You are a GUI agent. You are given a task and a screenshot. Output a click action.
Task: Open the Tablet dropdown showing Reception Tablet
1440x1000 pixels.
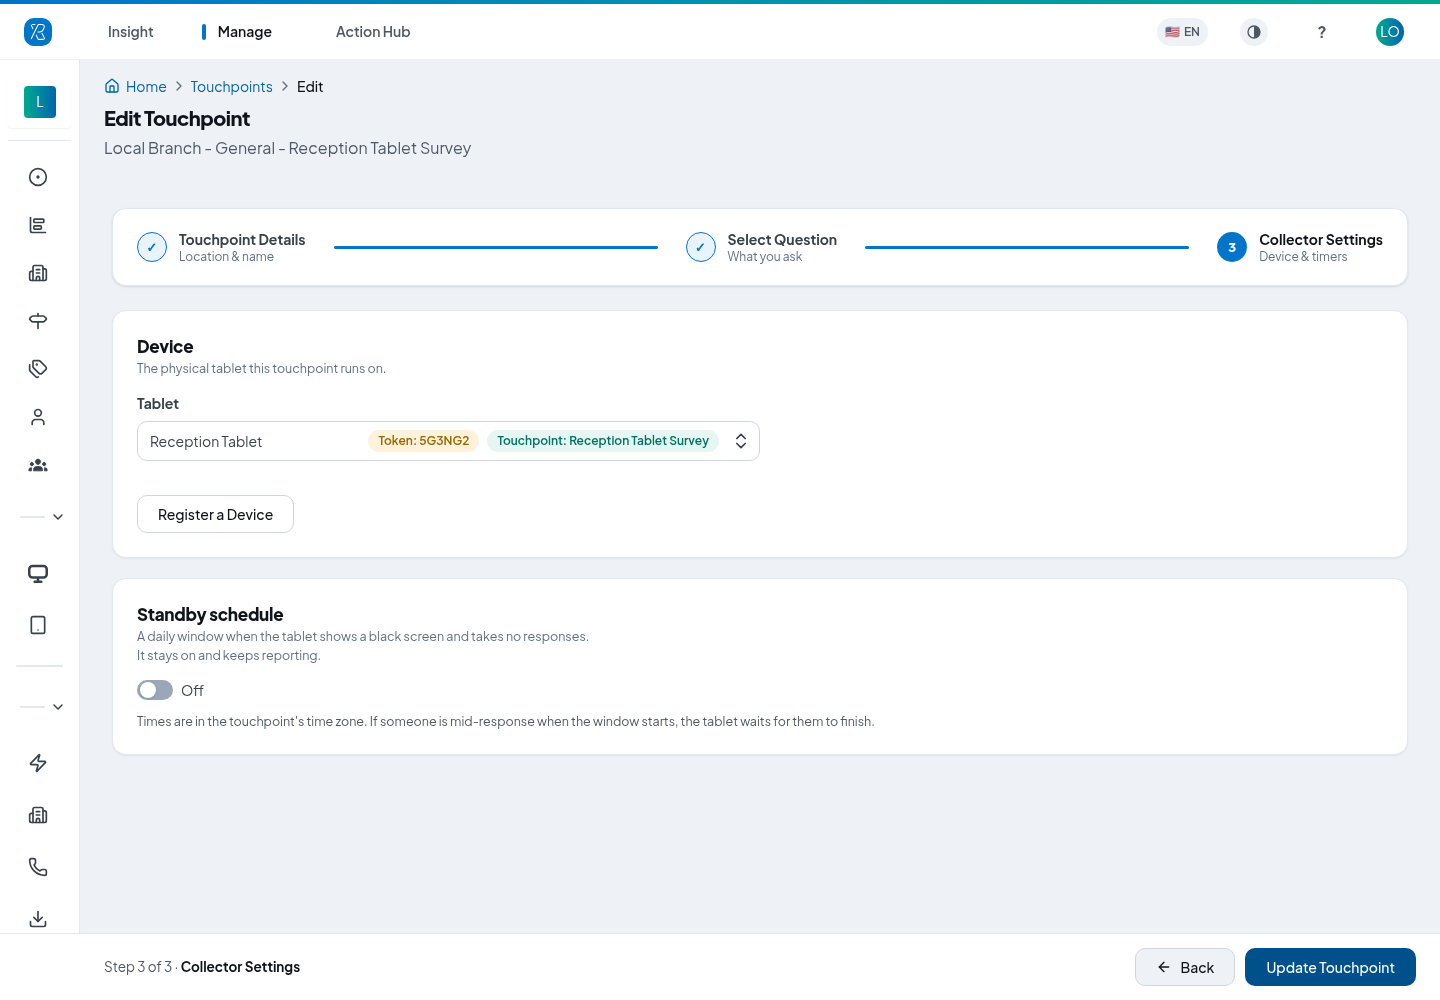click(x=448, y=441)
